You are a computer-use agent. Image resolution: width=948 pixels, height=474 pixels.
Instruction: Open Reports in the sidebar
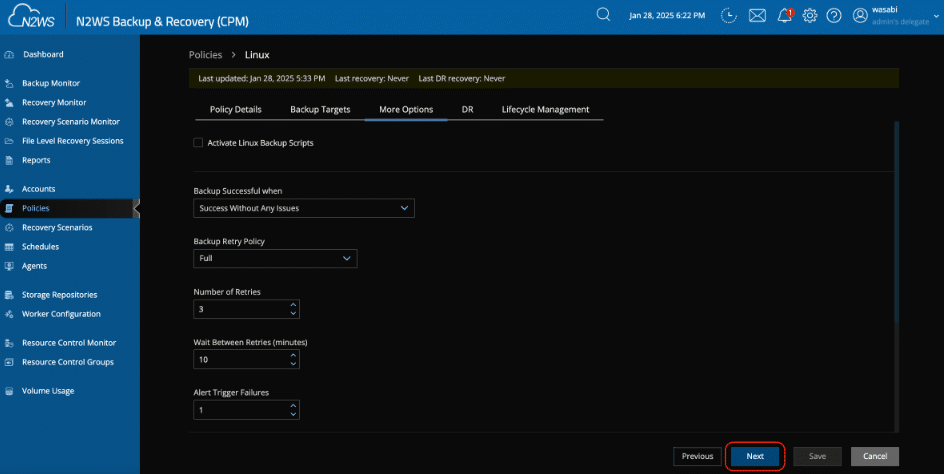(x=36, y=161)
